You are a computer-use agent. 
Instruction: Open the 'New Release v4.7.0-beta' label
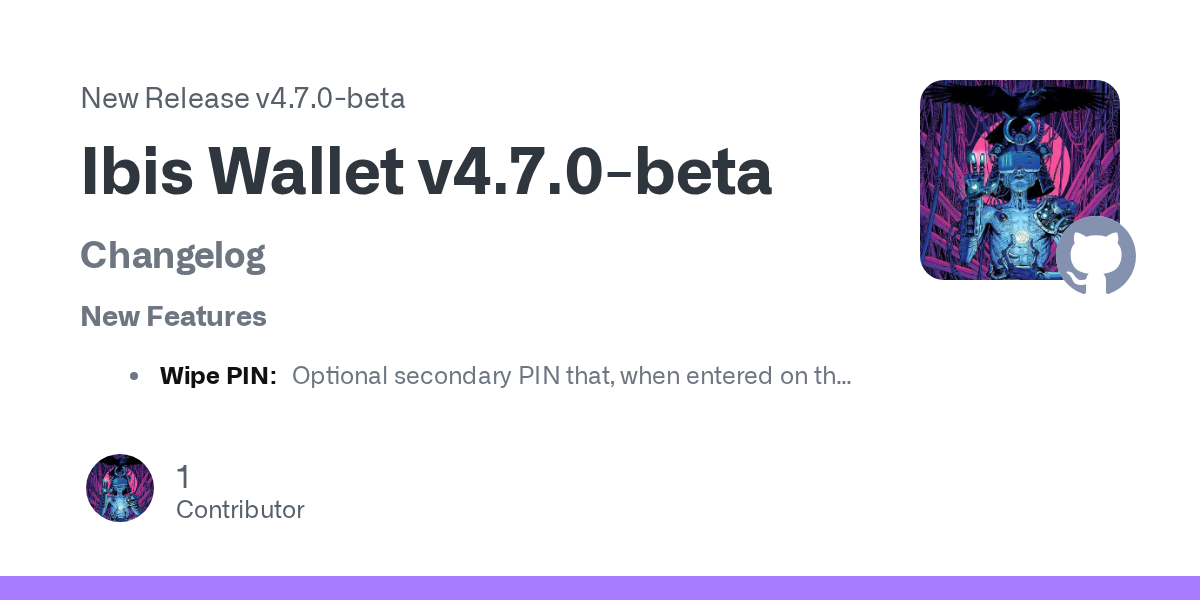[x=243, y=98]
